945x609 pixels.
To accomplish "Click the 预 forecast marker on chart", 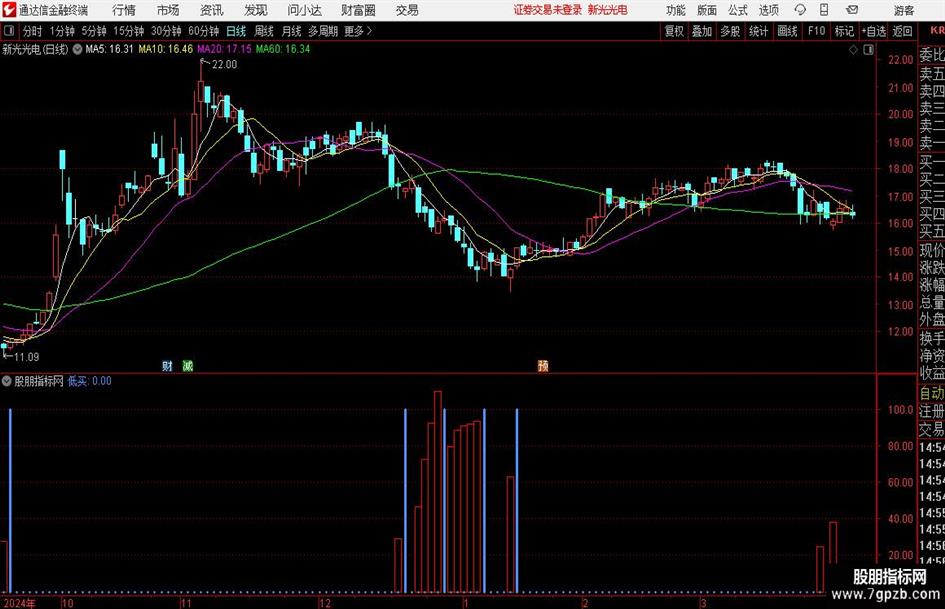I will 543,366.
